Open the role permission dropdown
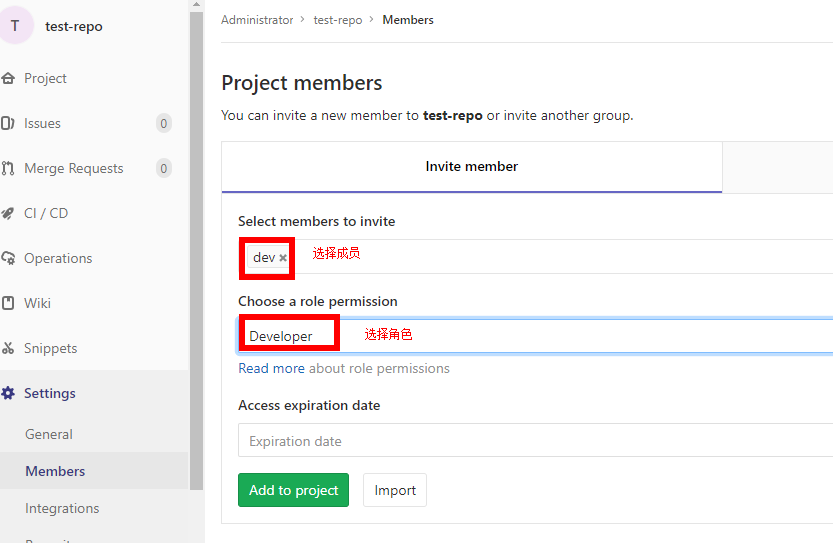This screenshot has width=833, height=543. pyautogui.click(x=536, y=336)
